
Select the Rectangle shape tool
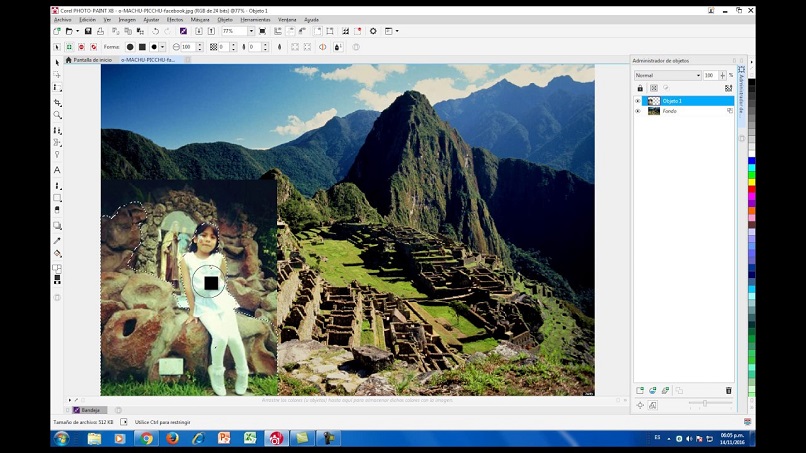(x=57, y=198)
